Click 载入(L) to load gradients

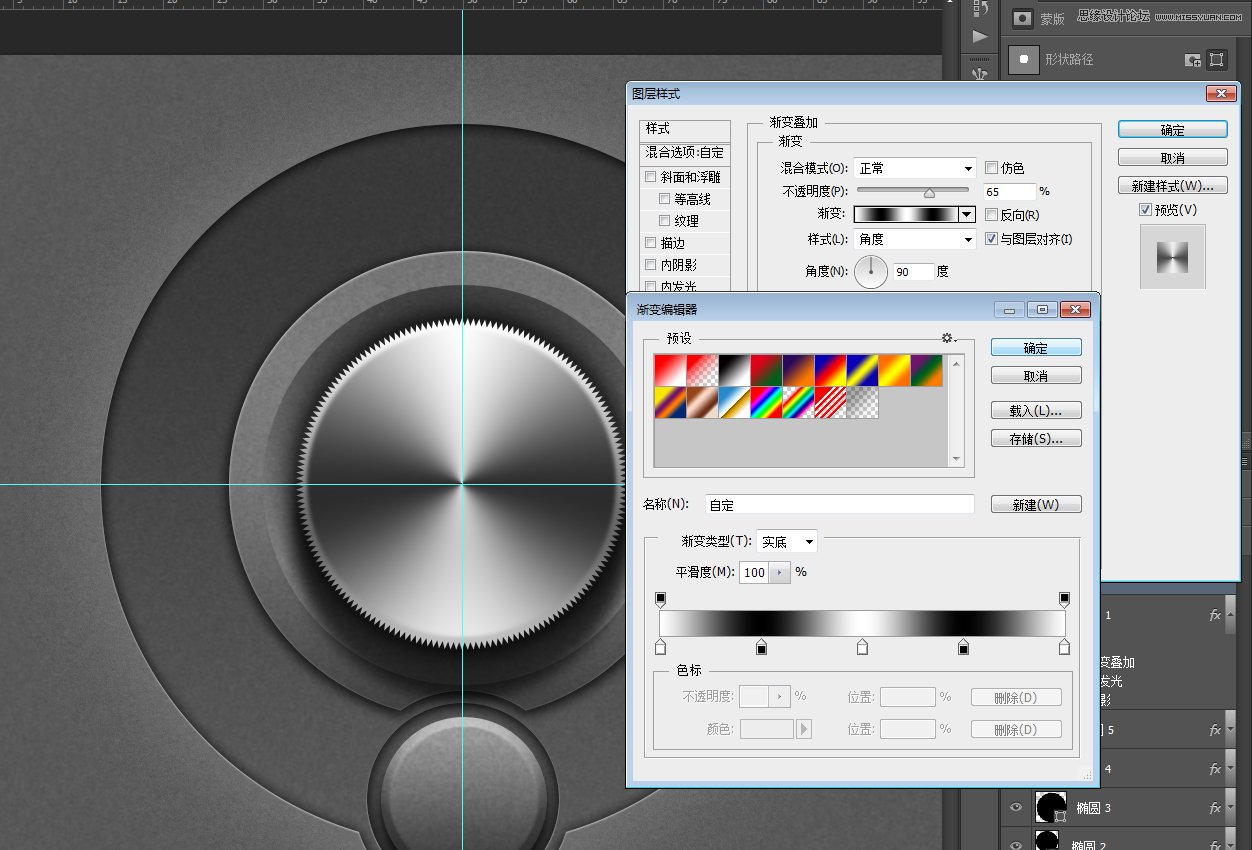tap(1036, 410)
